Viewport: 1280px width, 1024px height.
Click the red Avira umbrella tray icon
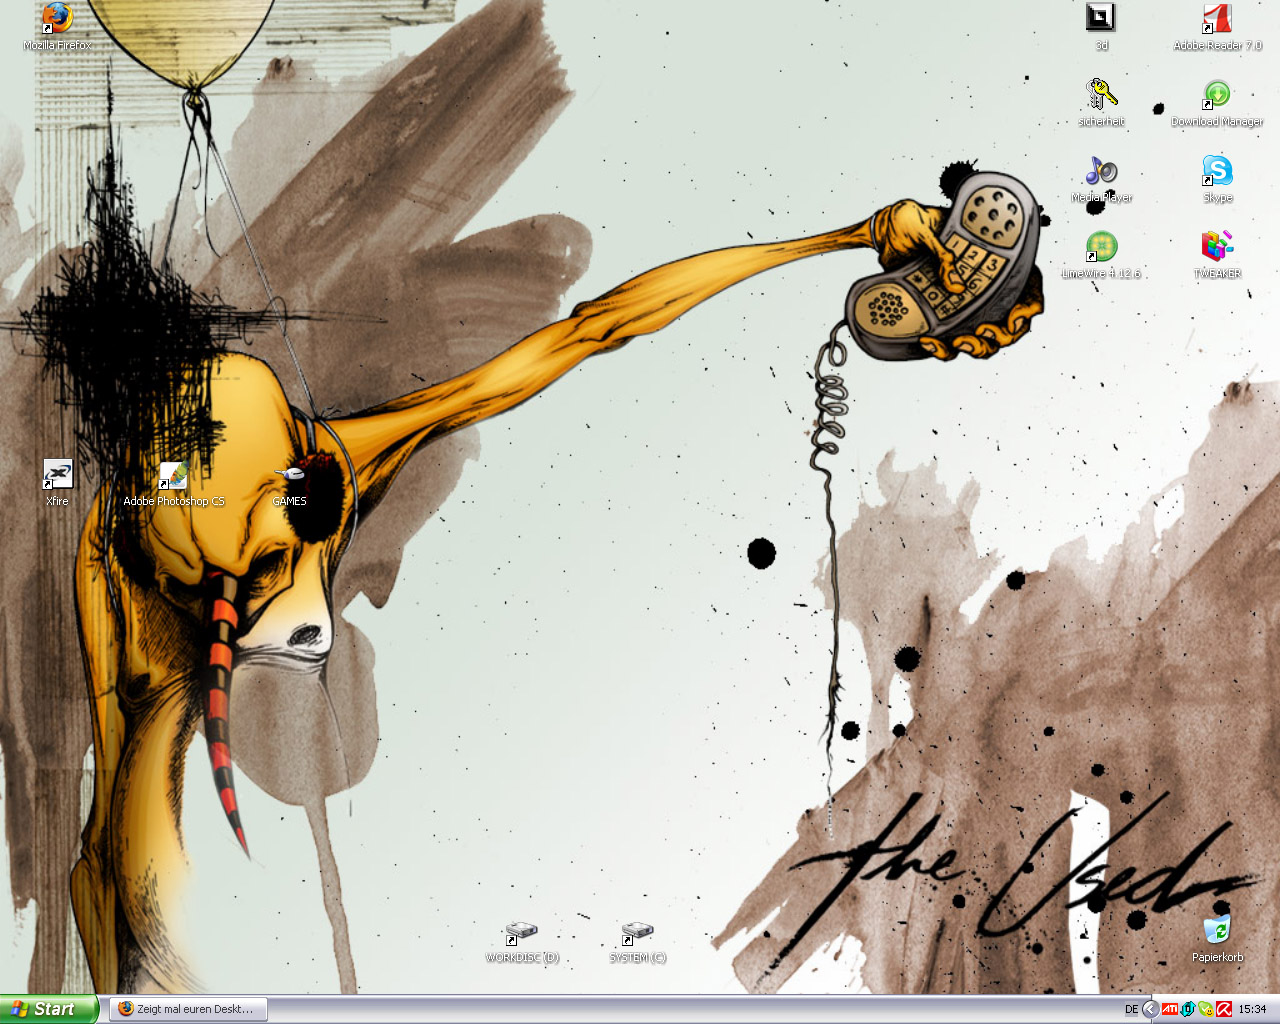1224,1009
